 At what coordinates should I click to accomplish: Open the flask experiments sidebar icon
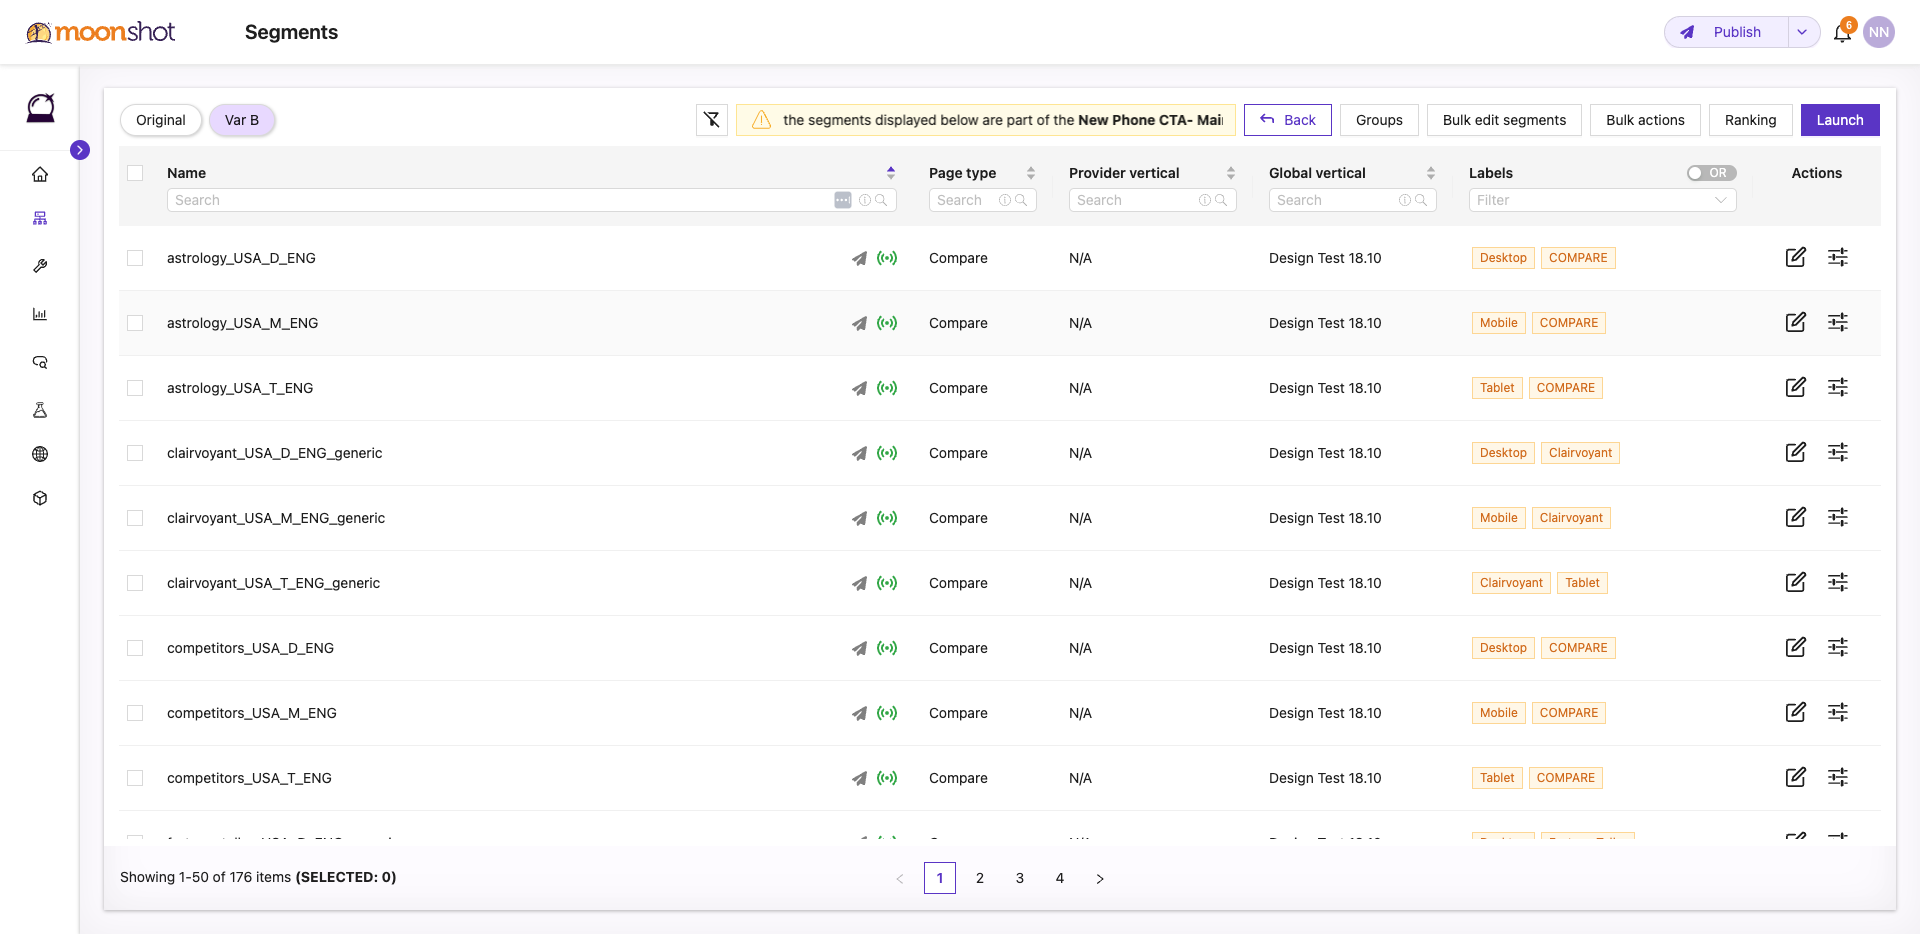pos(40,410)
